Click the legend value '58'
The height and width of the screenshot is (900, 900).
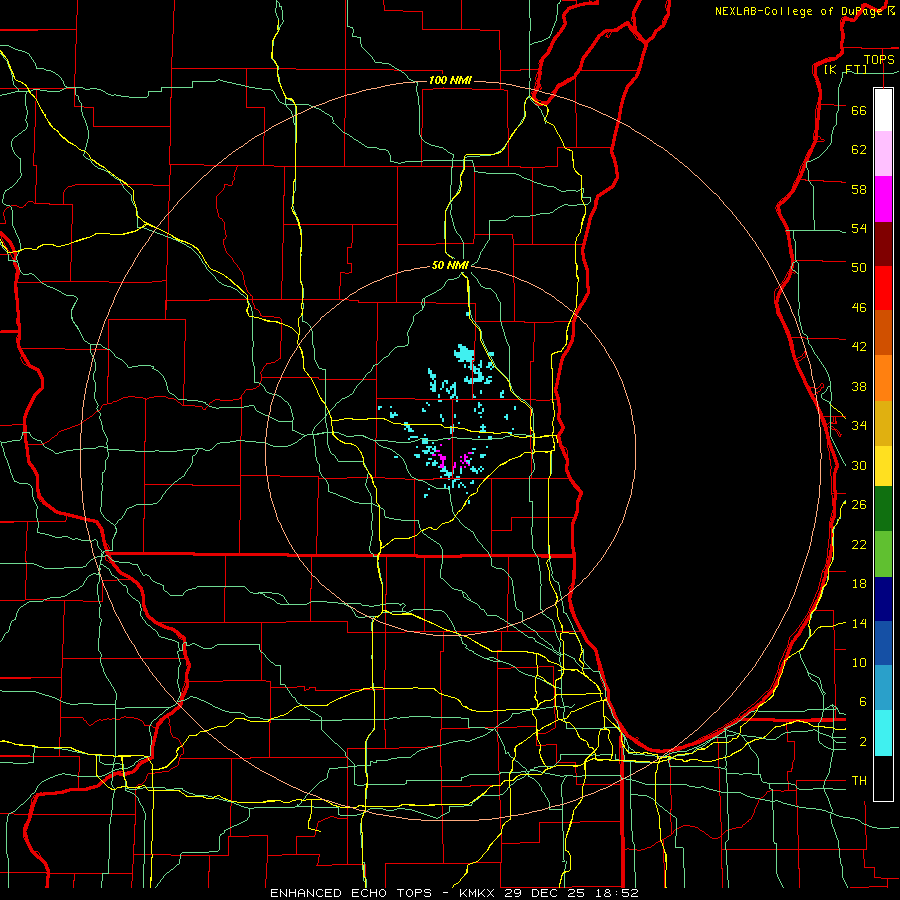coord(859,189)
